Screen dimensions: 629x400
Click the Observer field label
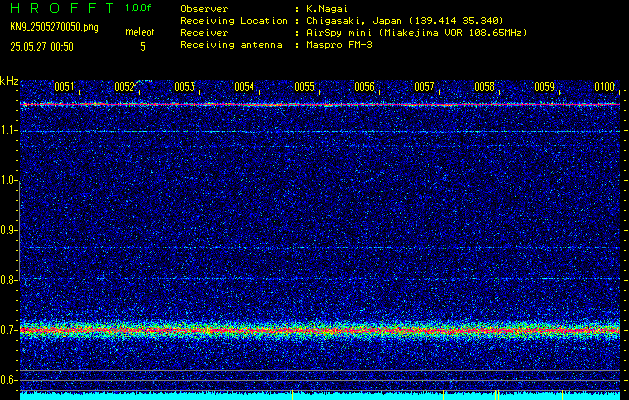[x=204, y=8]
